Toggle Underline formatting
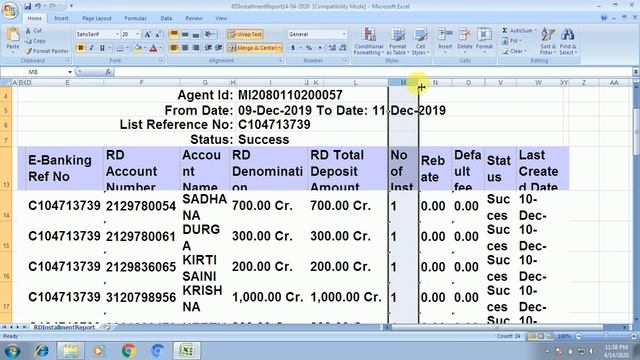The width and height of the screenshot is (640, 360). [x=102, y=48]
